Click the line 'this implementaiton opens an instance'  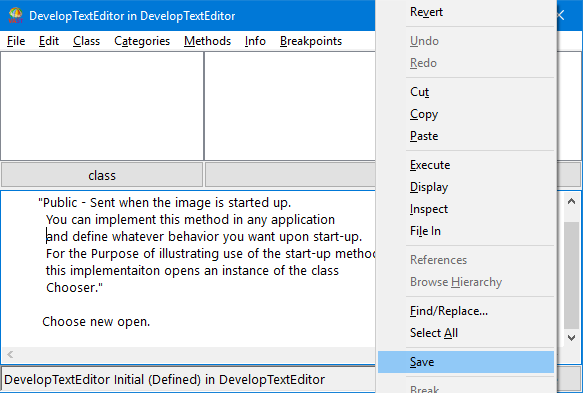pos(192,270)
